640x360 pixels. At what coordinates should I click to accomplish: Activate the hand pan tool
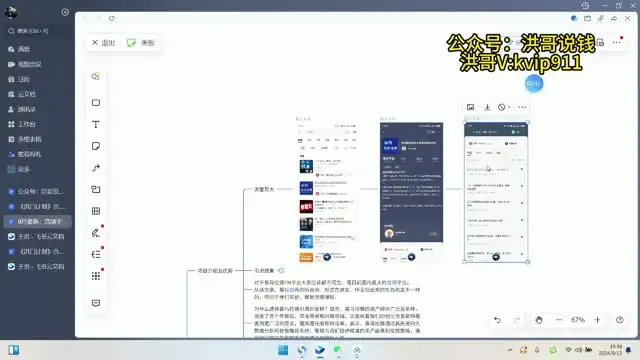(539, 320)
